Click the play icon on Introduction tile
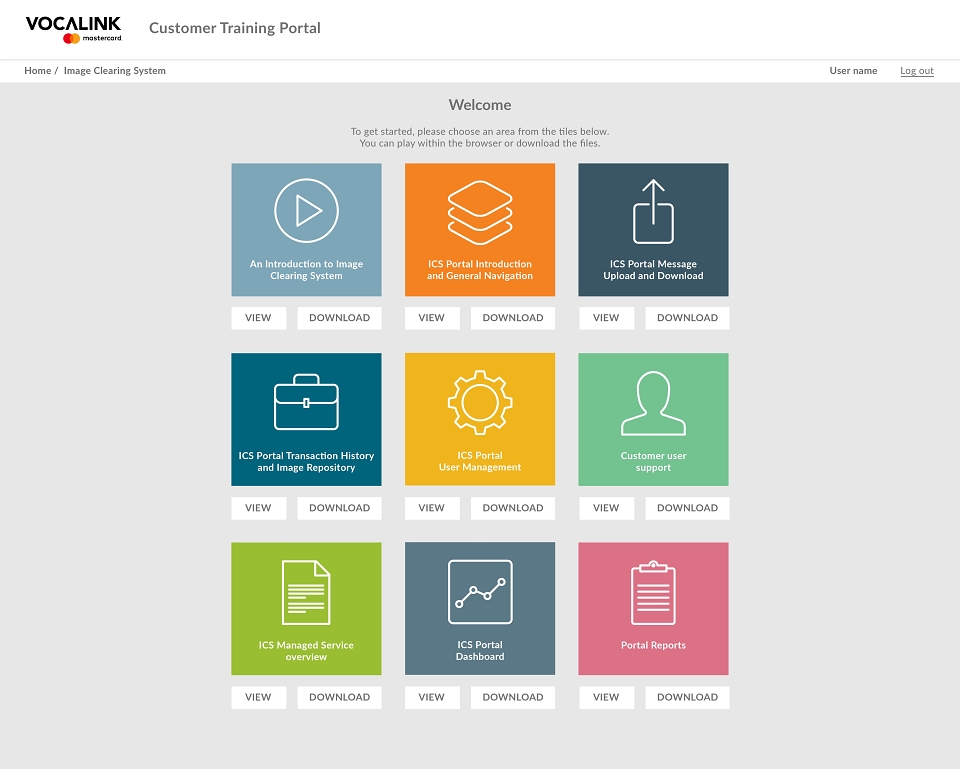960x769 pixels. tap(306, 211)
